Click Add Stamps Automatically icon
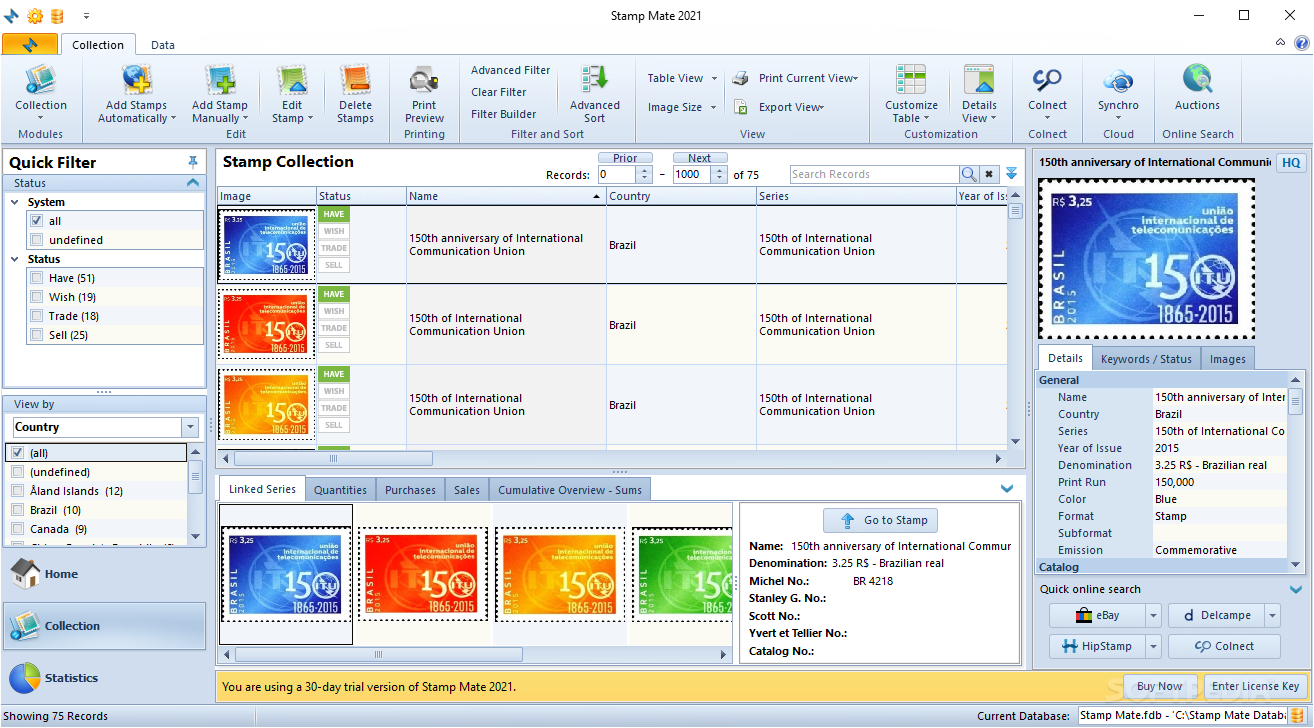The height and width of the screenshot is (728, 1314). [136, 80]
